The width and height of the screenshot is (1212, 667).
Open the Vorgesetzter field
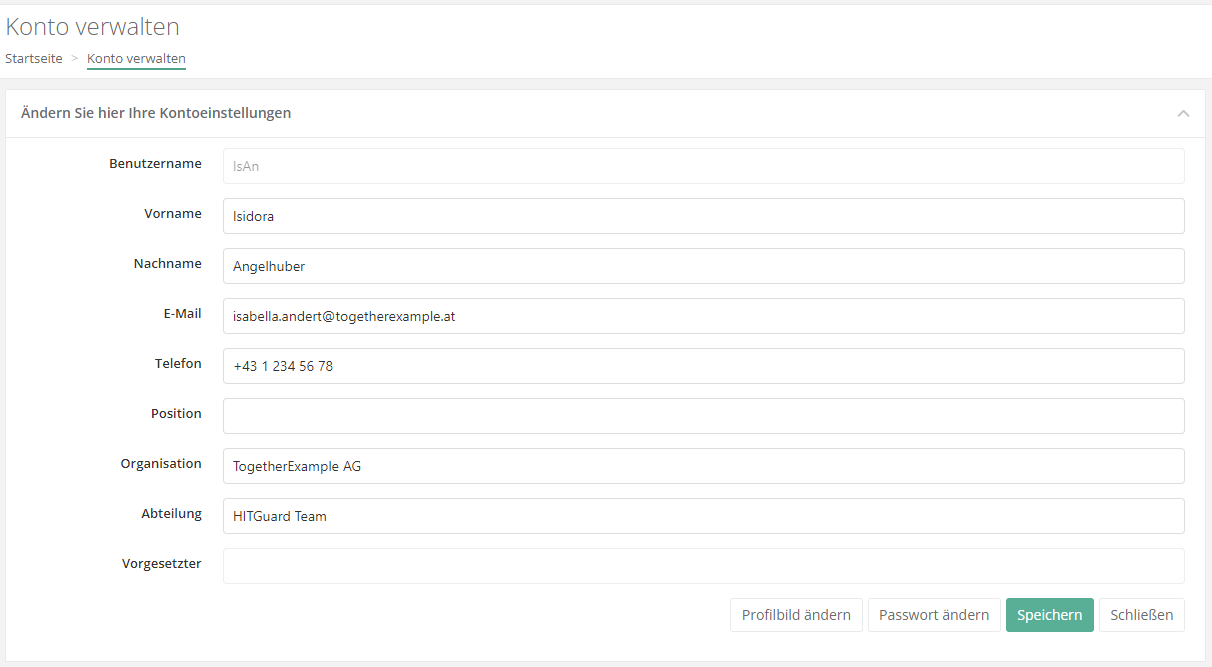tap(703, 566)
